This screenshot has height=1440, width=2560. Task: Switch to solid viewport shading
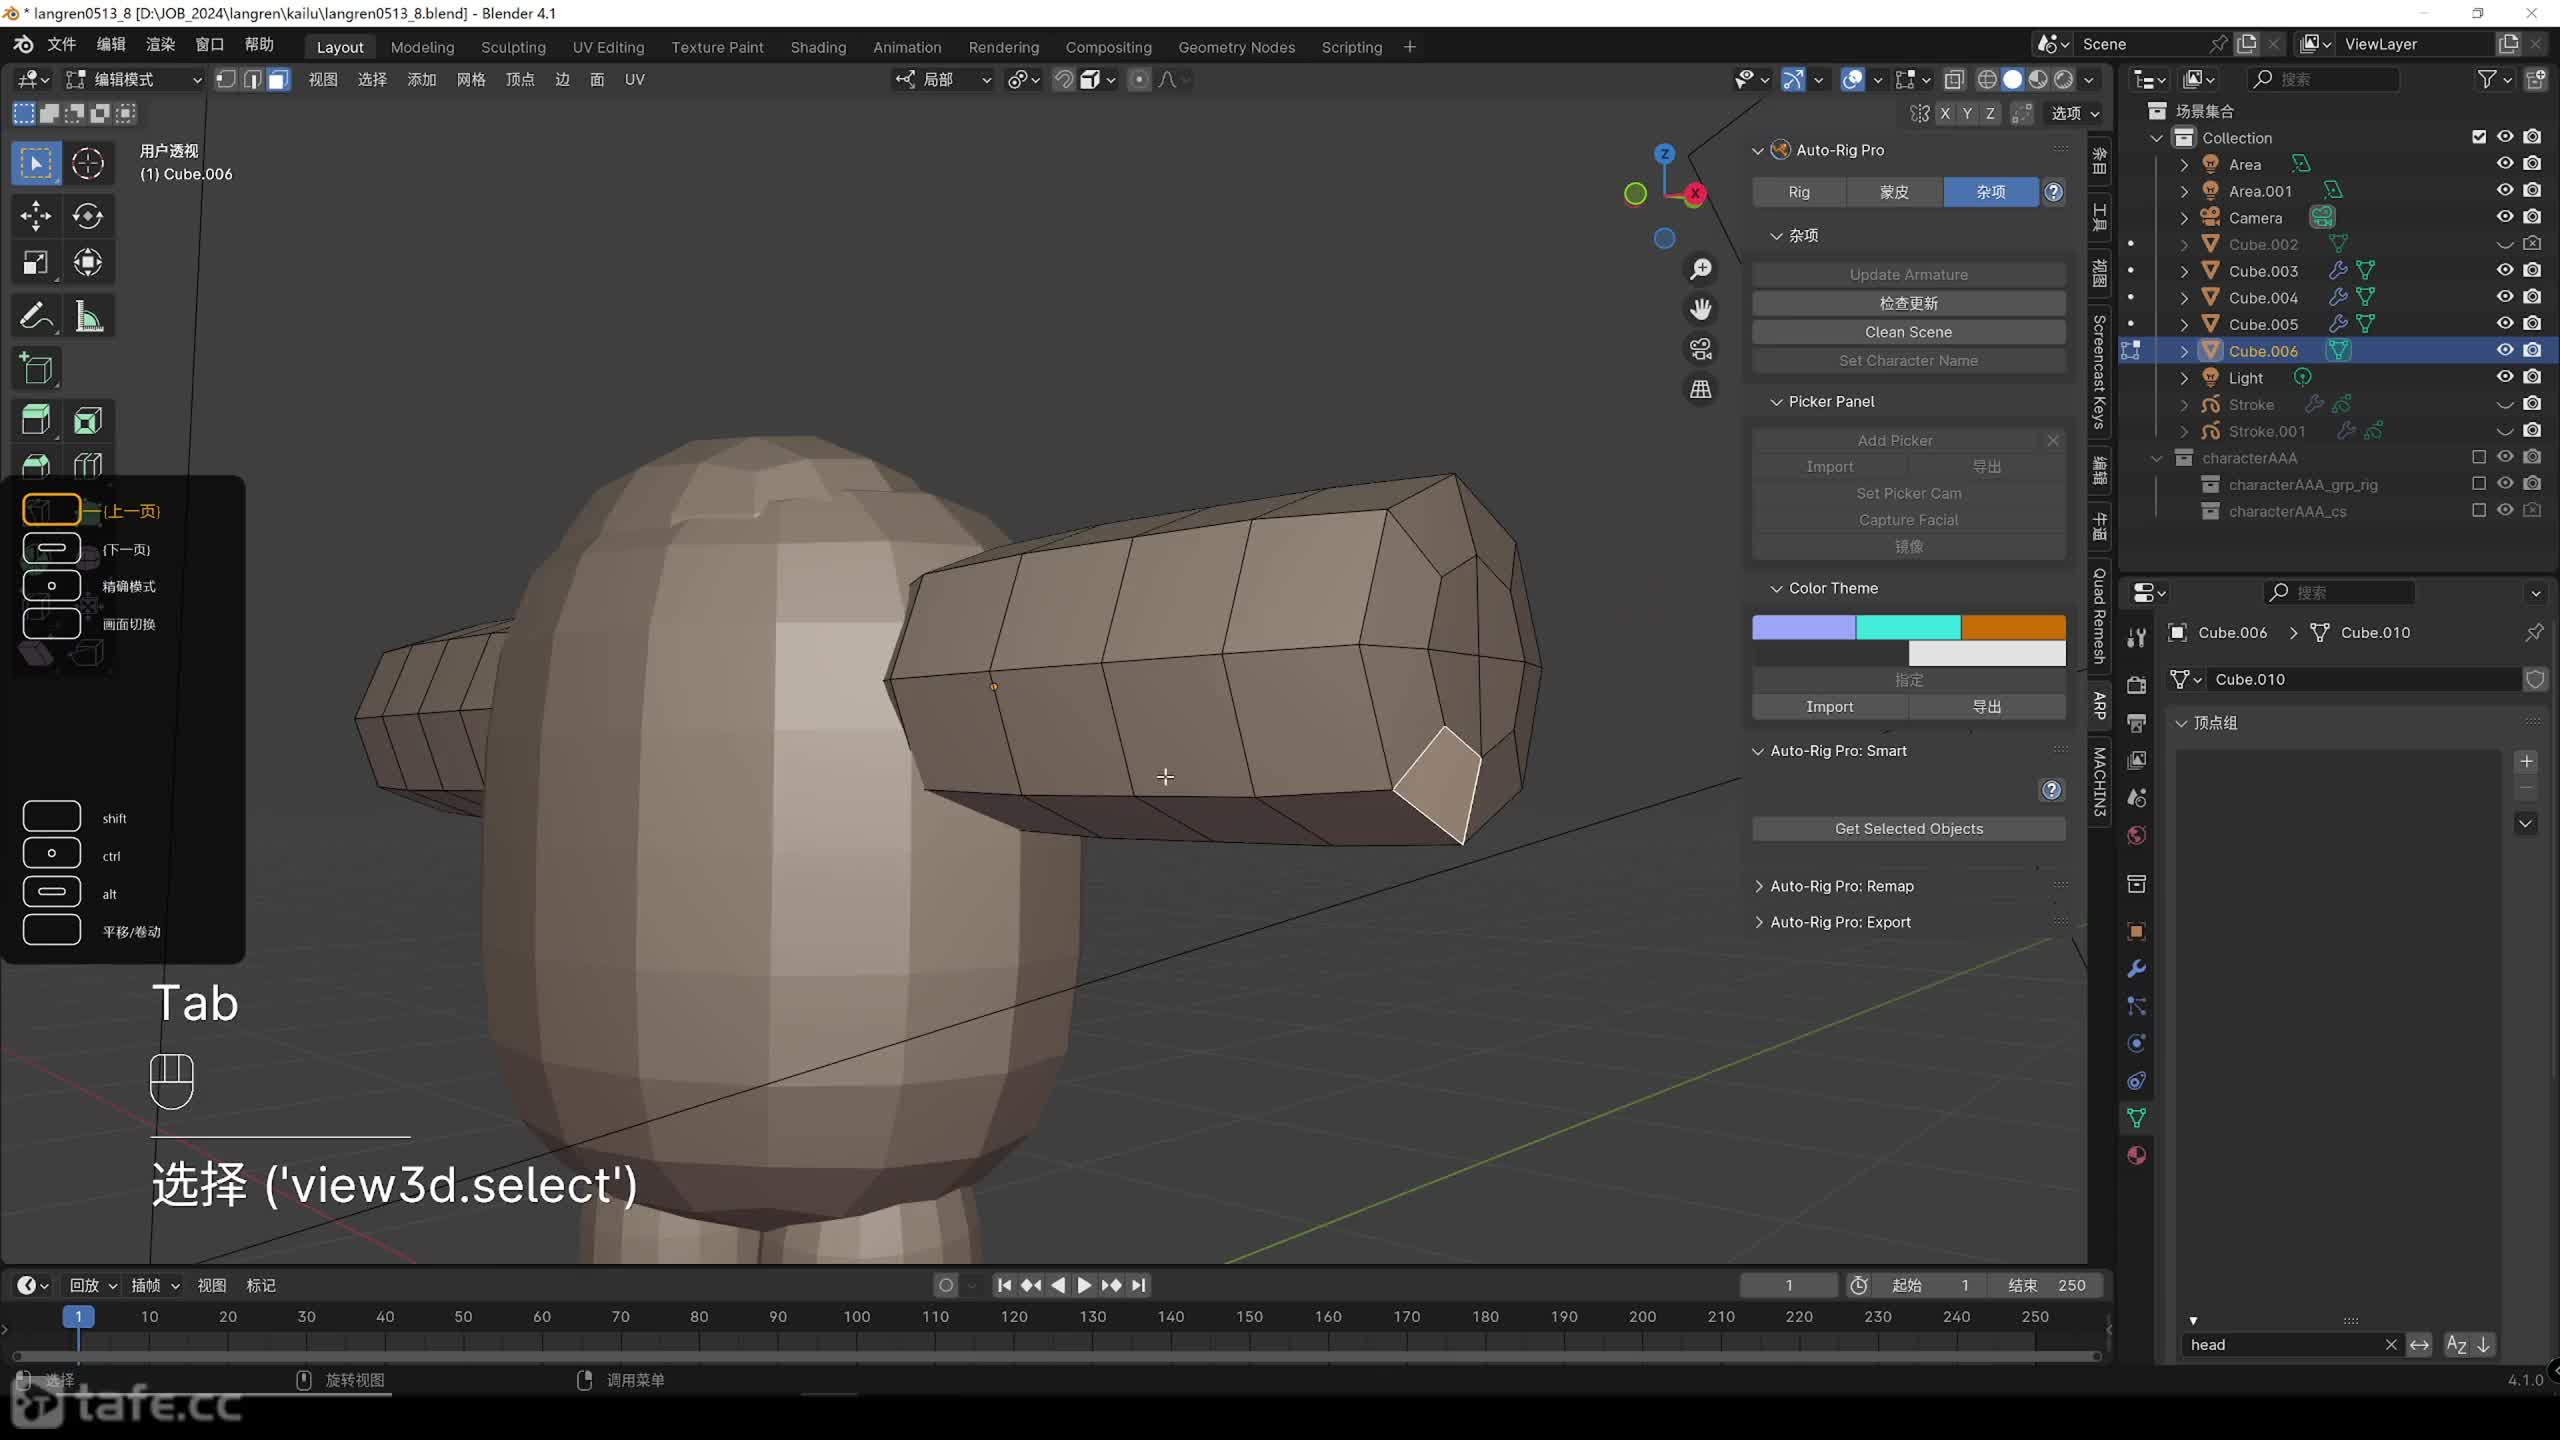(2013, 80)
